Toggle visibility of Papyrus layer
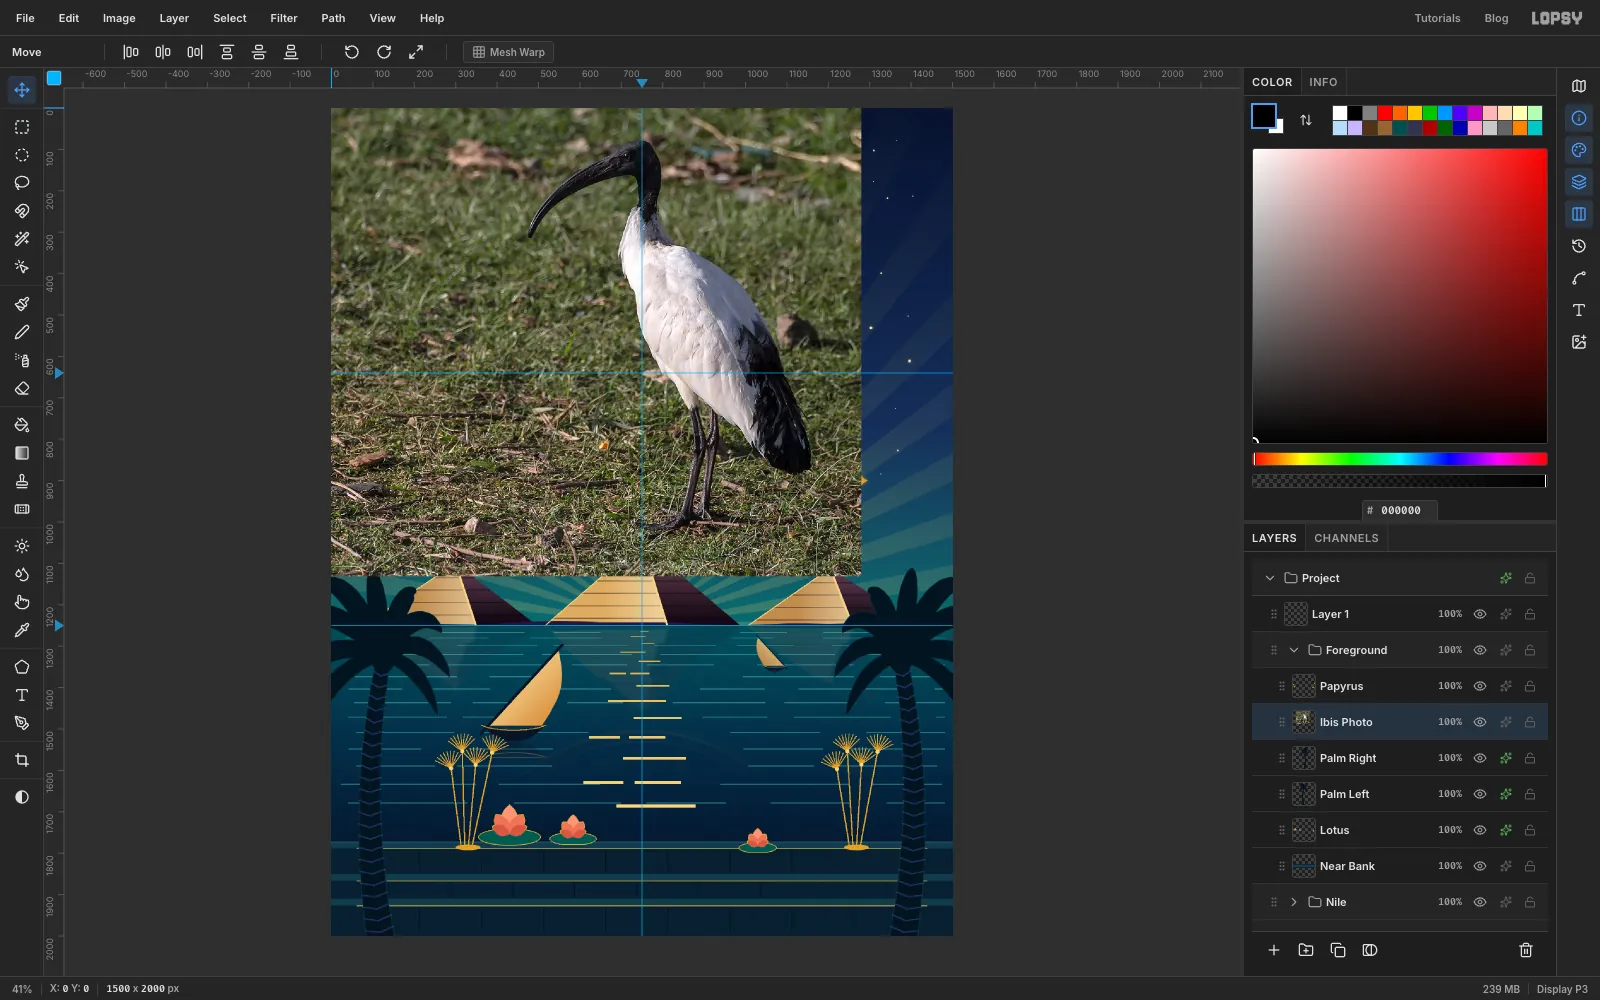Screen dimensions: 1600x1000 1480,686
